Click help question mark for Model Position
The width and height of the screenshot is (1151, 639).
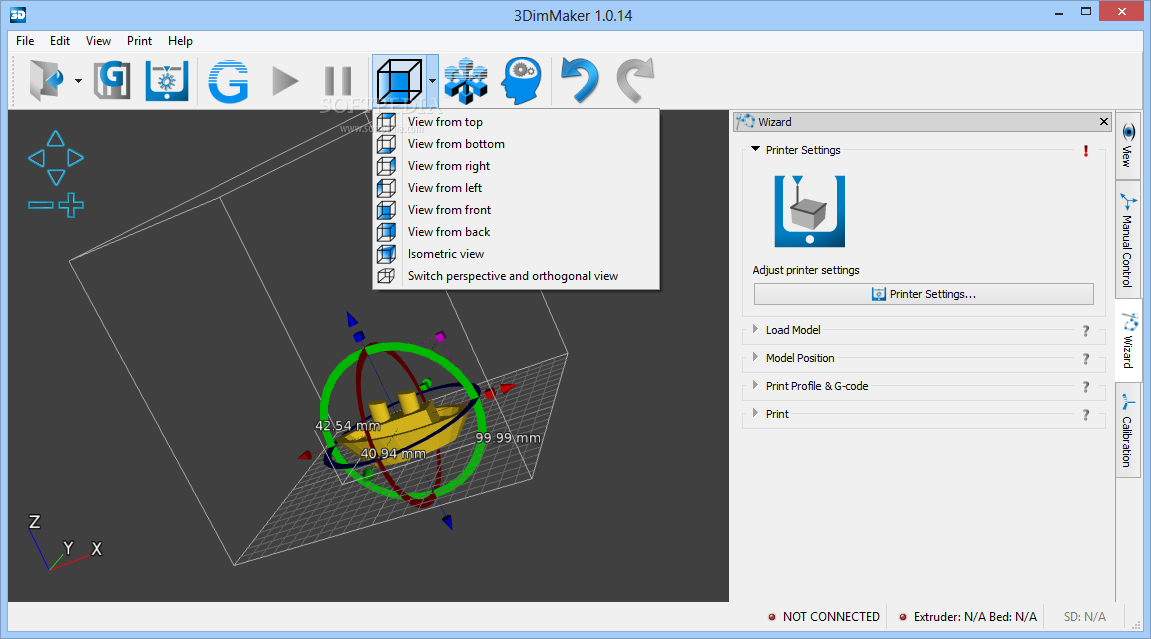(x=1086, y=359)
